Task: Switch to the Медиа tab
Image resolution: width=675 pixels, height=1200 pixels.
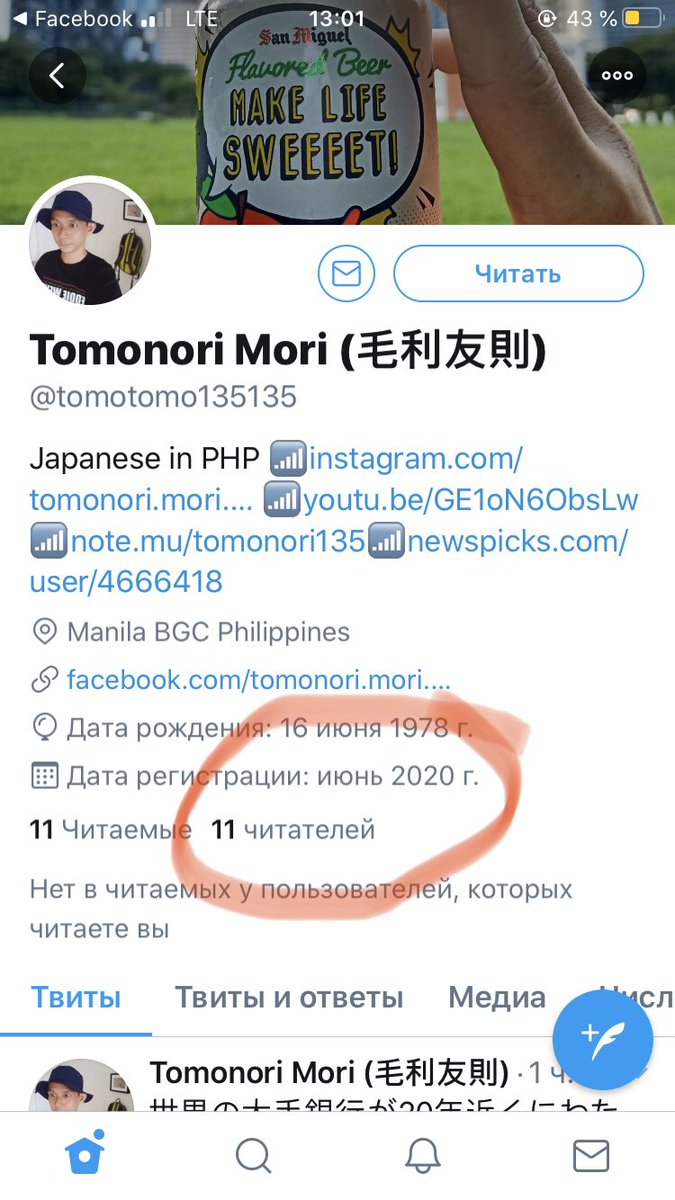Action: coord(497,997)
